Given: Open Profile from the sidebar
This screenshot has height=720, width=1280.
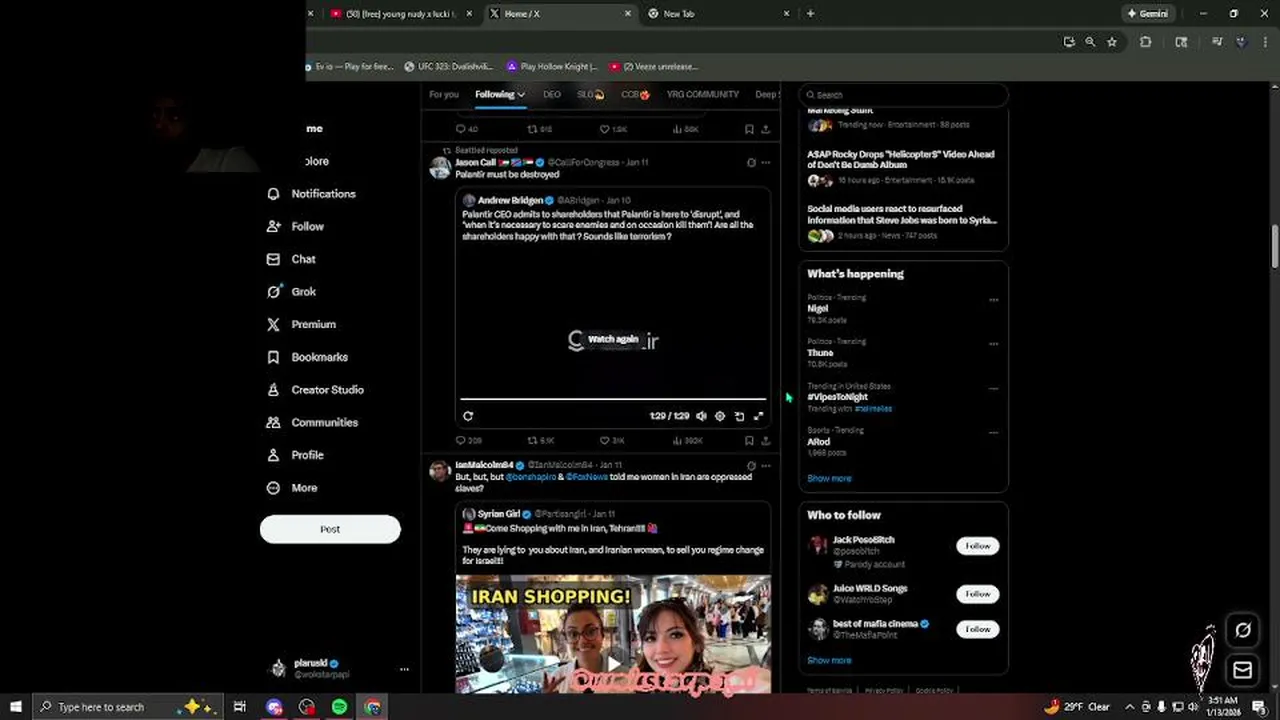Looking at the screenshot, I should click(295, 455).
